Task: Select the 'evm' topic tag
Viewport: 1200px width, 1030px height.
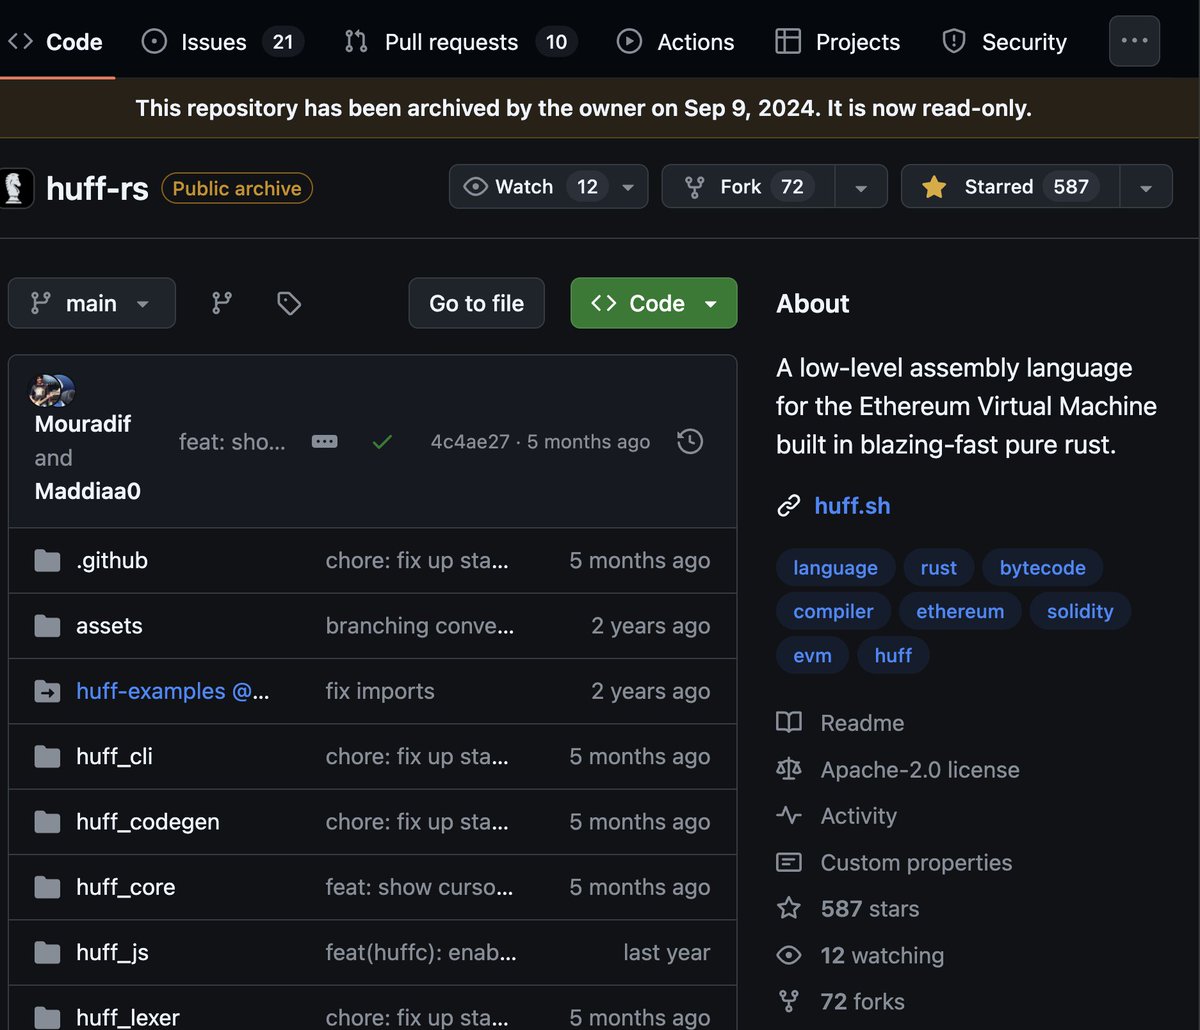Action: pyautogui.click(x=812, y=655)
